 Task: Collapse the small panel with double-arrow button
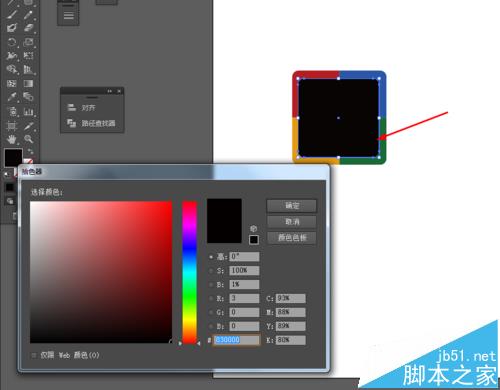point(109,91)
